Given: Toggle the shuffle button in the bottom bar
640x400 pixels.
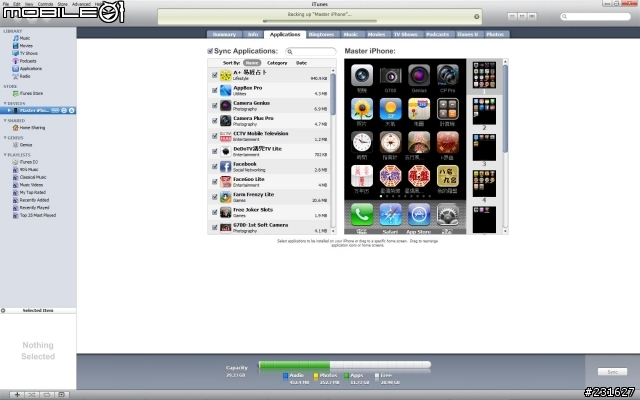Looking at the screenshot, I should coord(32,395).
